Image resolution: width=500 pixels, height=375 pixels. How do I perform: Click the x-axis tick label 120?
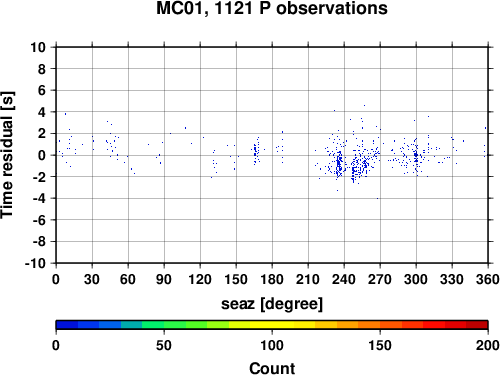(200, 279)
